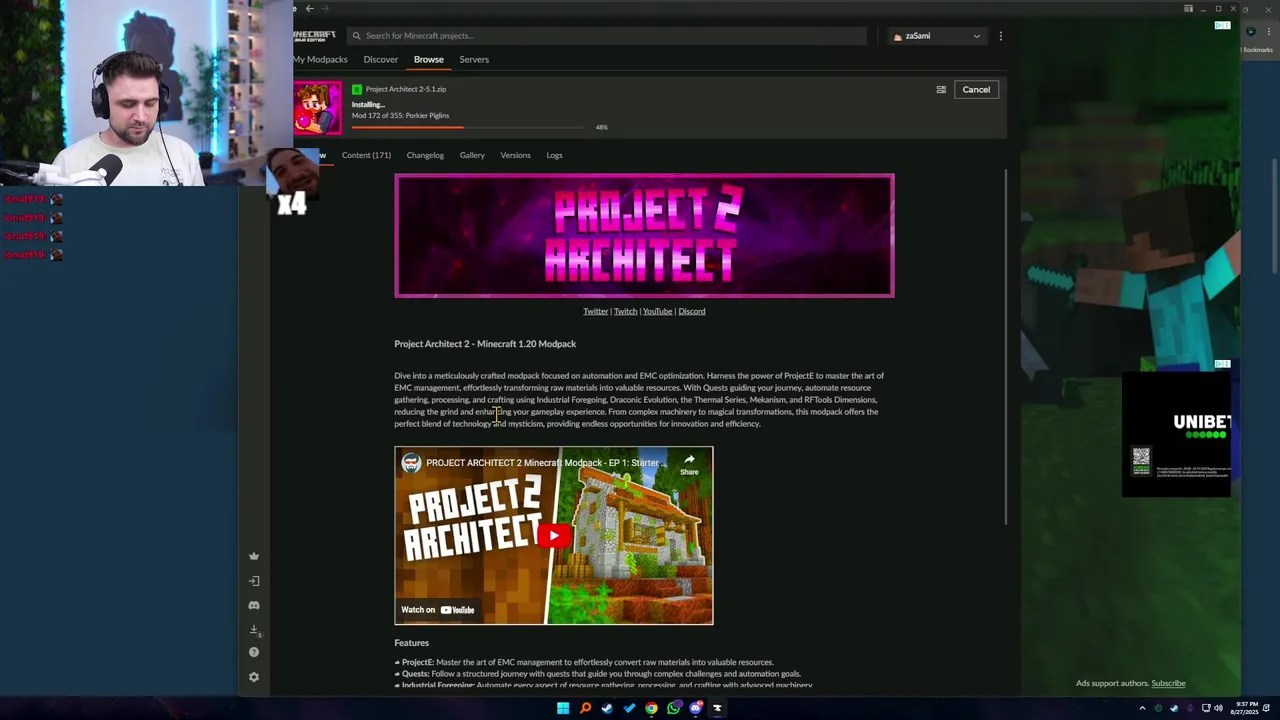Click Watch on YouTube in the video
This screenshot has height=720, width=1280.
pyautogui.click(x=438, y=610)
